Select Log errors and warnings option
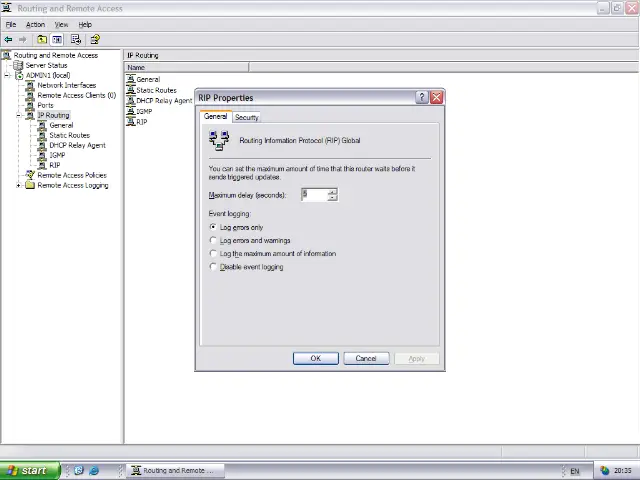This screenshot has width=640, height=480. pyautogui.click(x=213, y=240)
